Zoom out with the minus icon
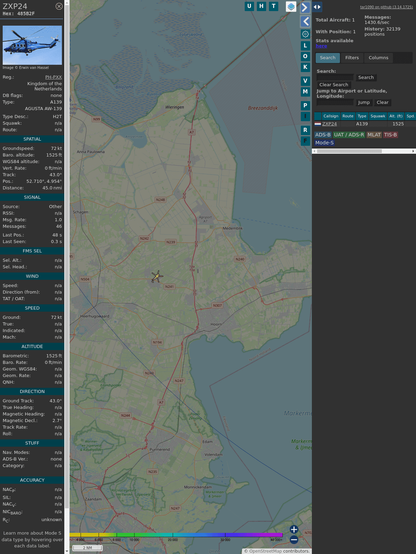416x554 pixels. click(294, 540)
